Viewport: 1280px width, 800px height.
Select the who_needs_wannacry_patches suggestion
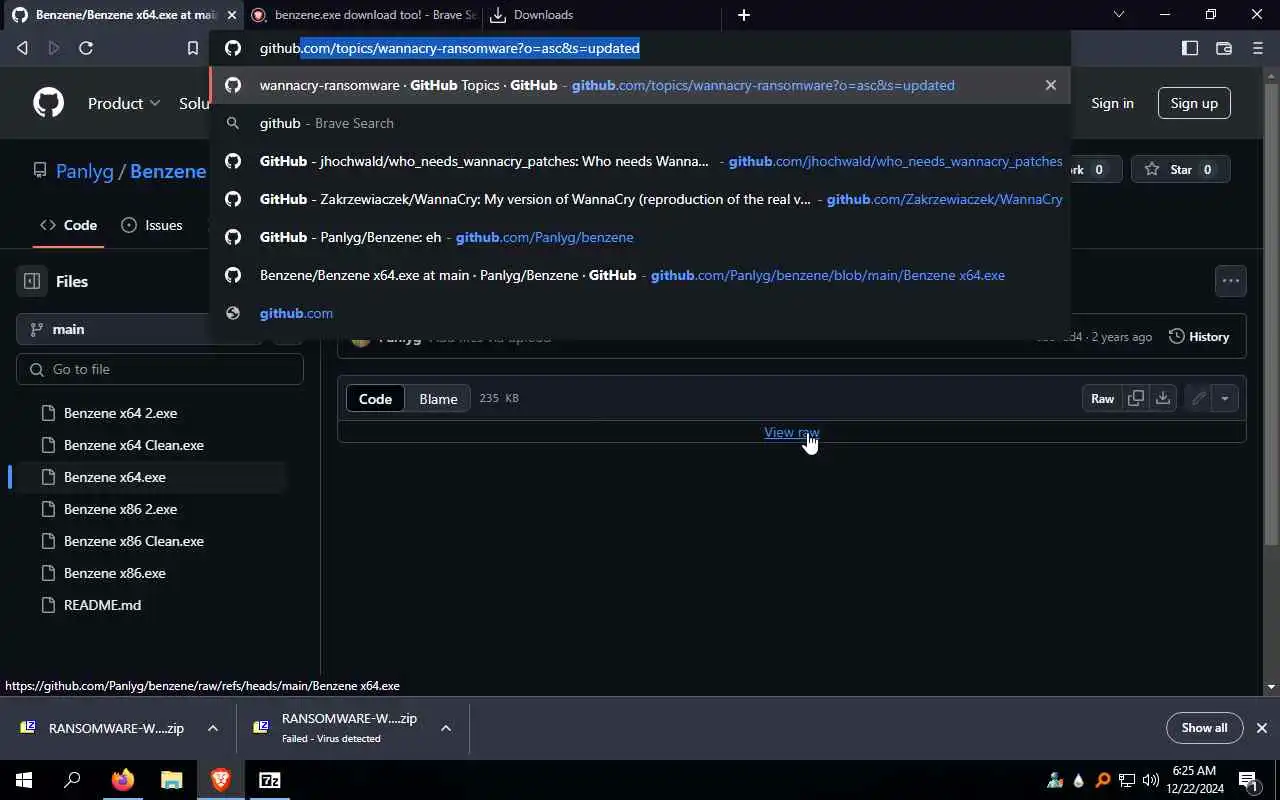pos(640,161)
